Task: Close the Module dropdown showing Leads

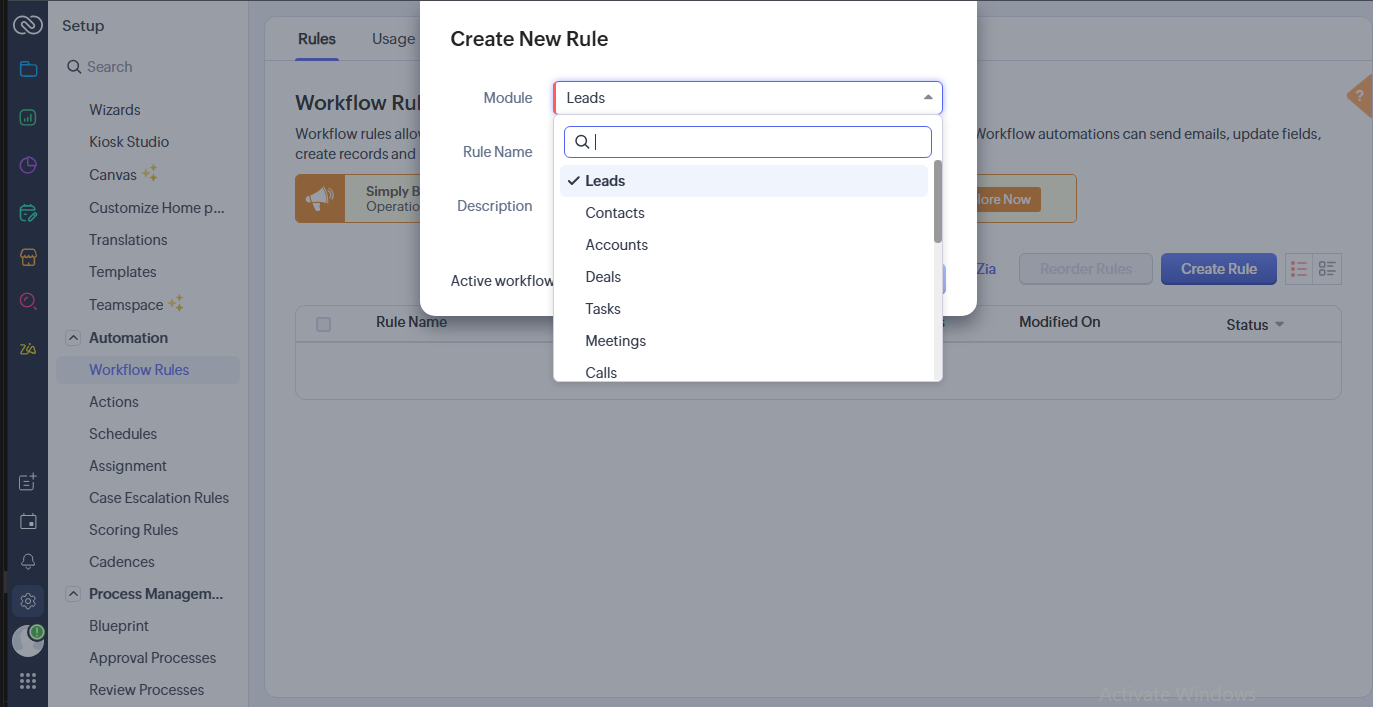Action: 927,98
